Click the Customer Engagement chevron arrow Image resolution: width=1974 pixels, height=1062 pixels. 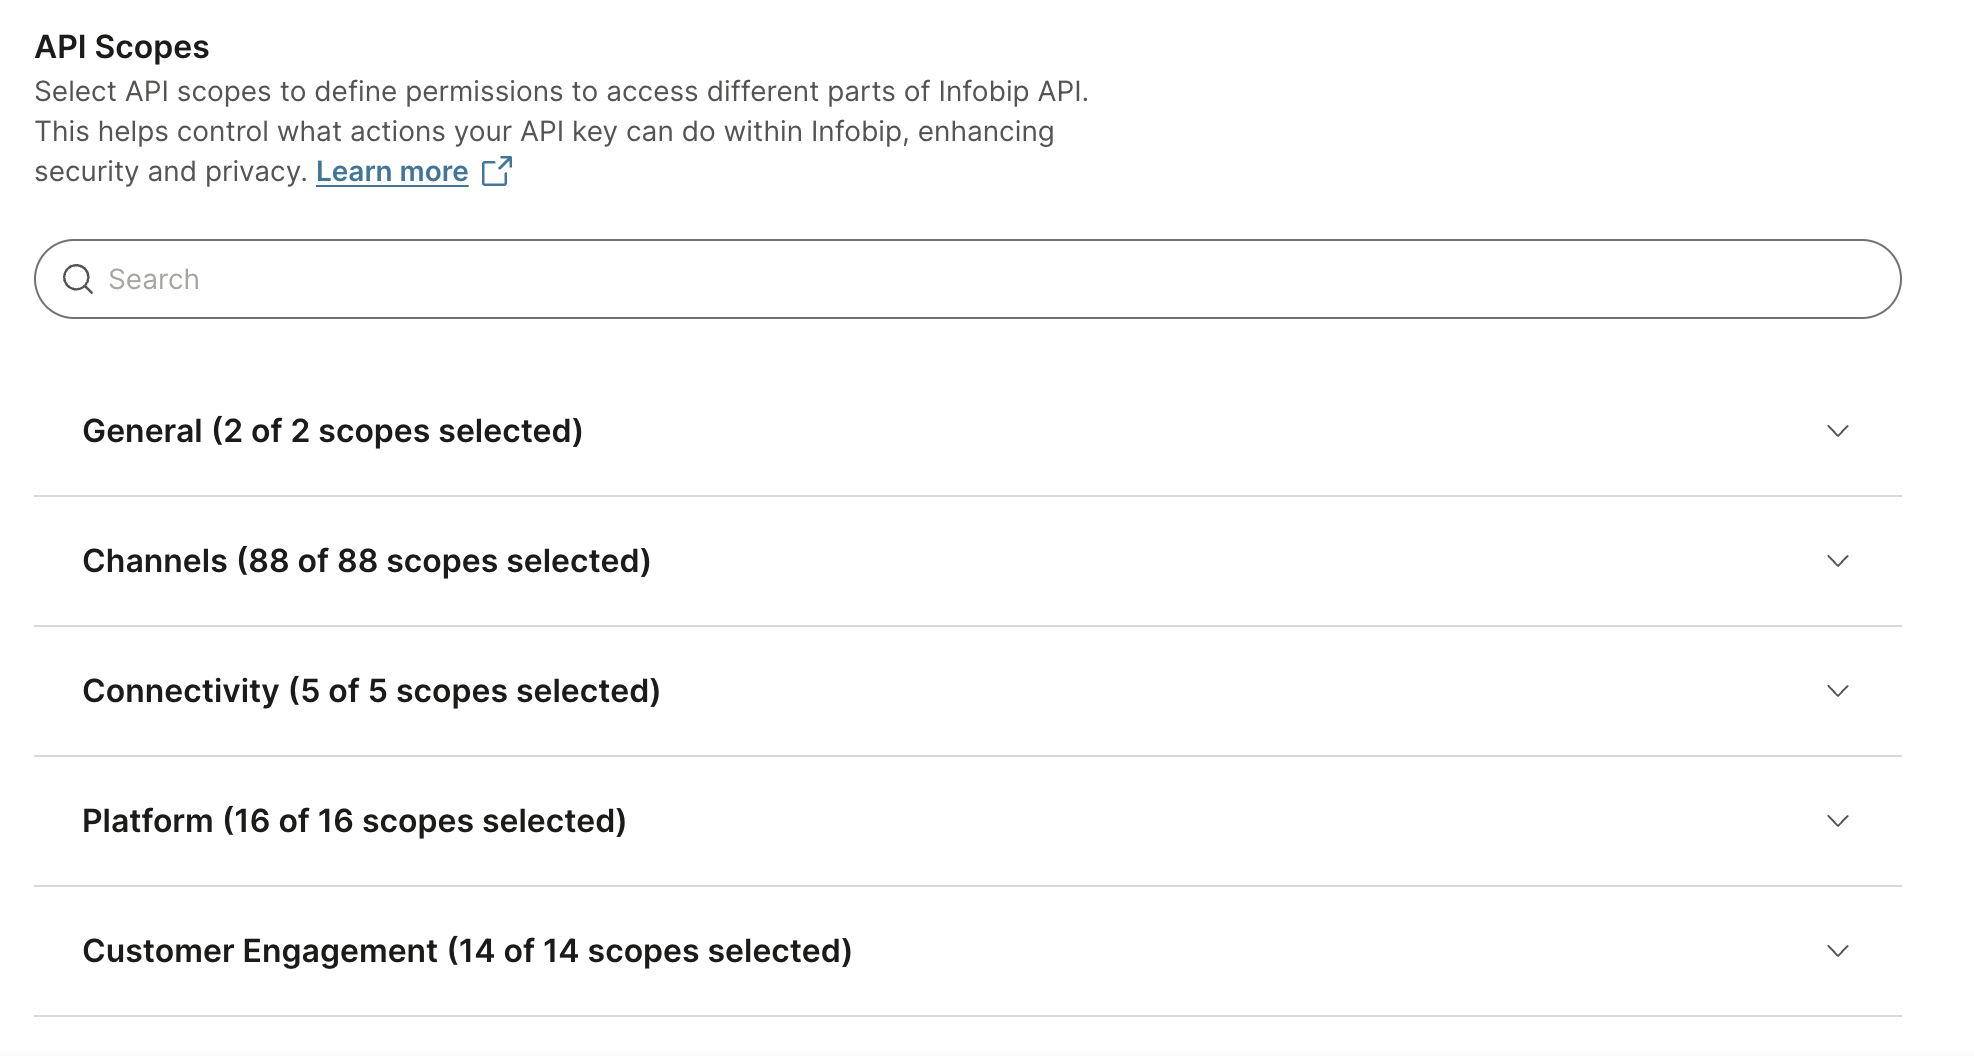point(1837,951)
